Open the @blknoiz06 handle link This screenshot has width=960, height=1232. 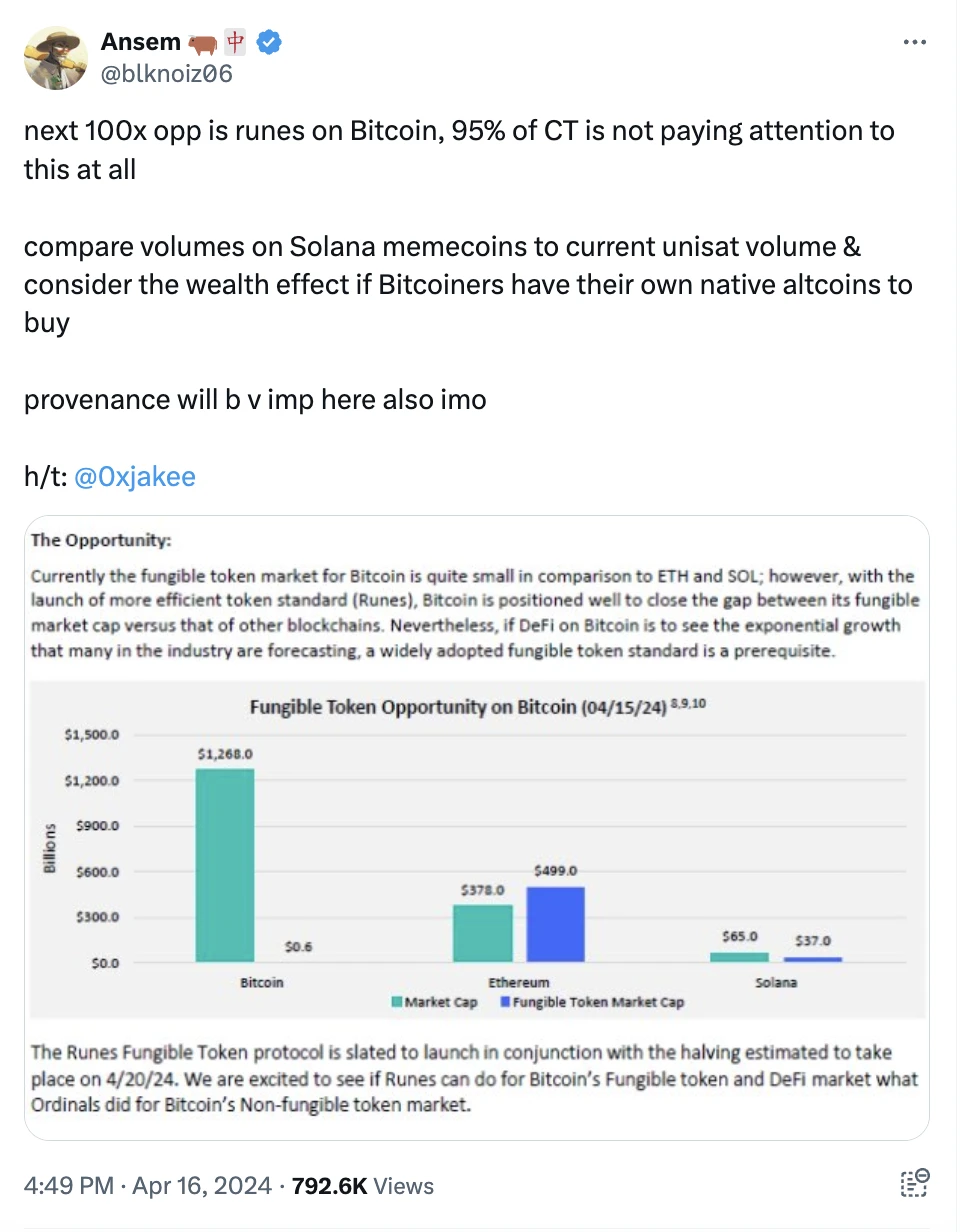pos(166,72)
